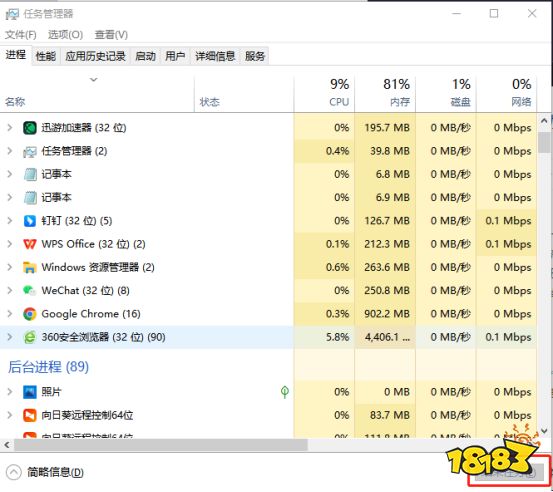Image resolution: width=553 pixels, height=492 pixels.
Task: Sort by the 名称 column header
Action: (x=97, y=93)
